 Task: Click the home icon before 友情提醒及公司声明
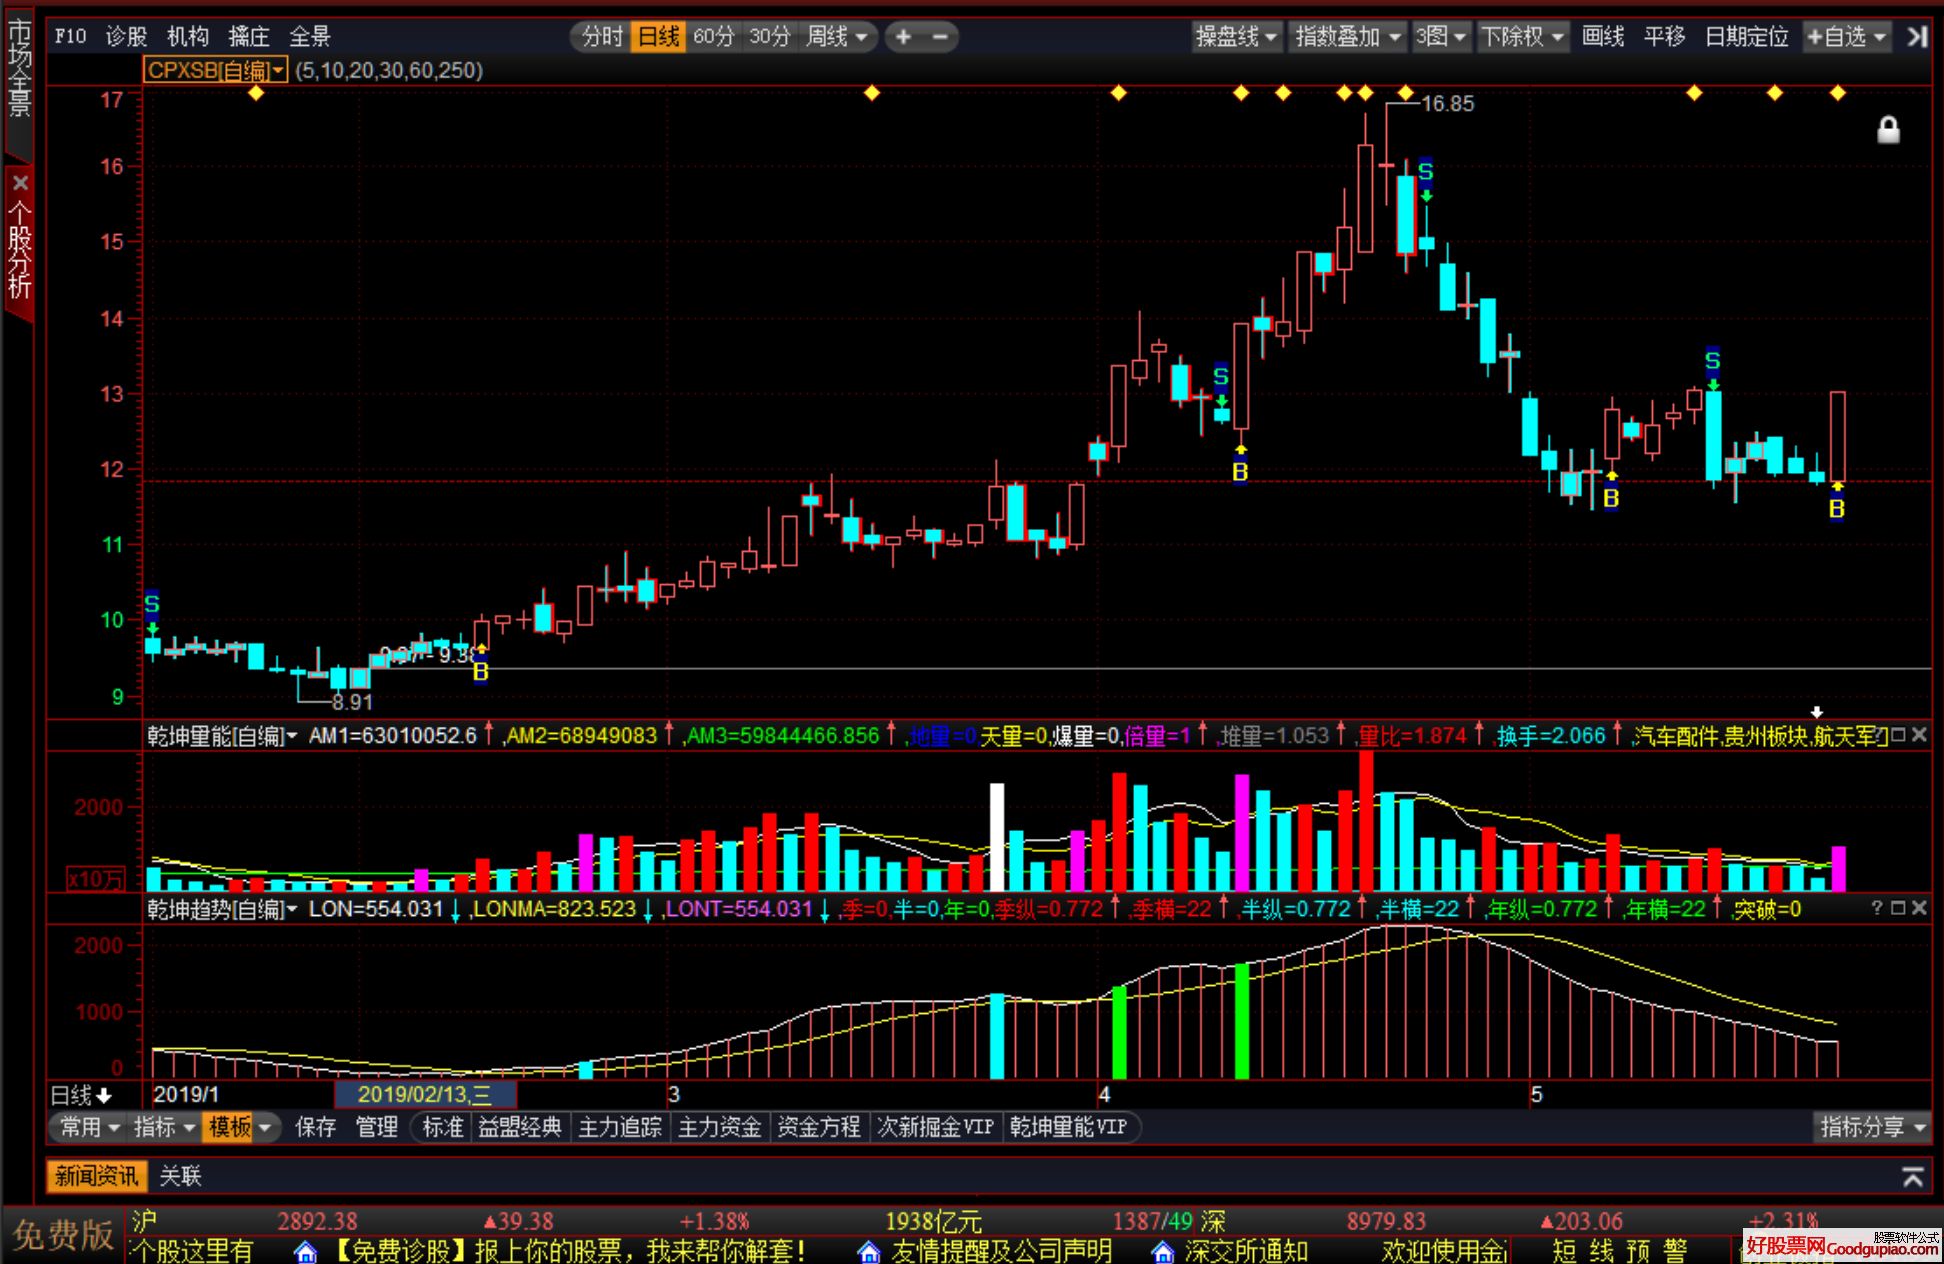pyautogui.click(x=869, y=1252)
